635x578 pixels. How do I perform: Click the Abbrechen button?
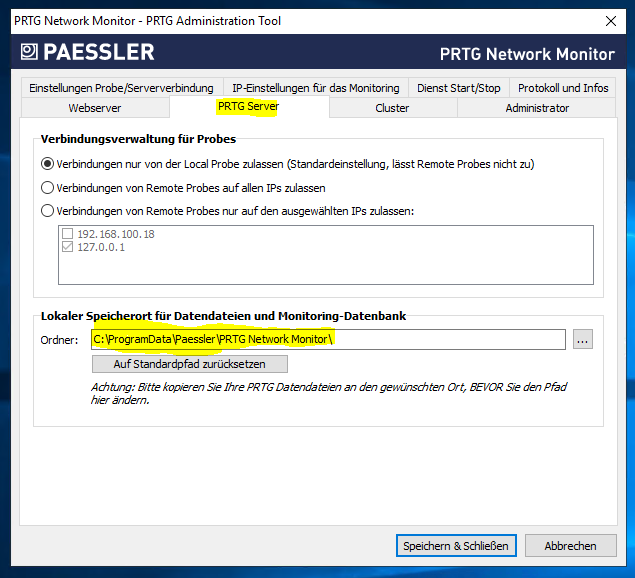[571, 546]
